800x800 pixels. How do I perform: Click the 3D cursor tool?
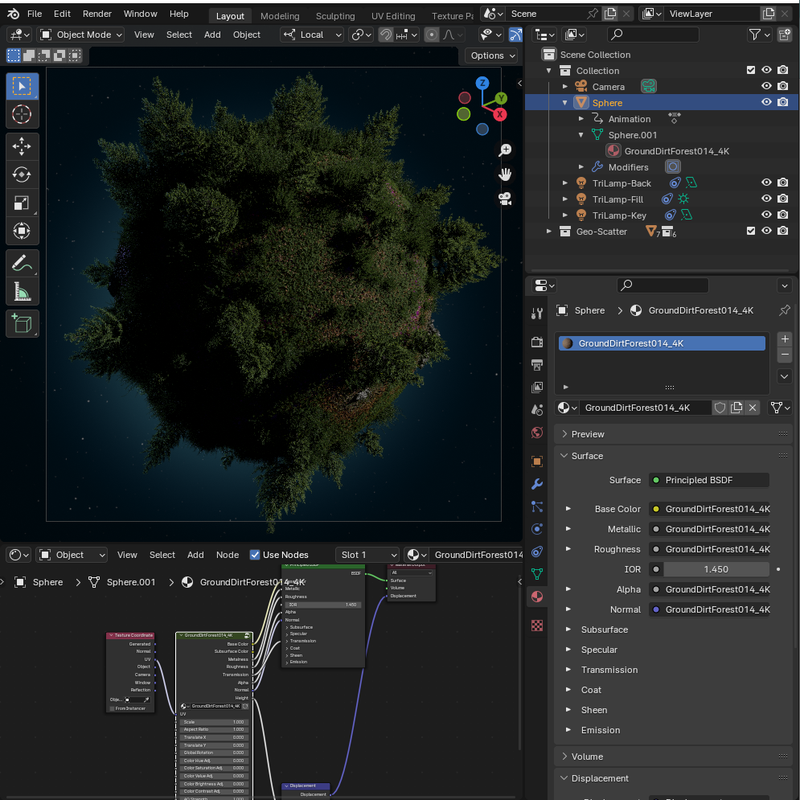tap(22, 115)
